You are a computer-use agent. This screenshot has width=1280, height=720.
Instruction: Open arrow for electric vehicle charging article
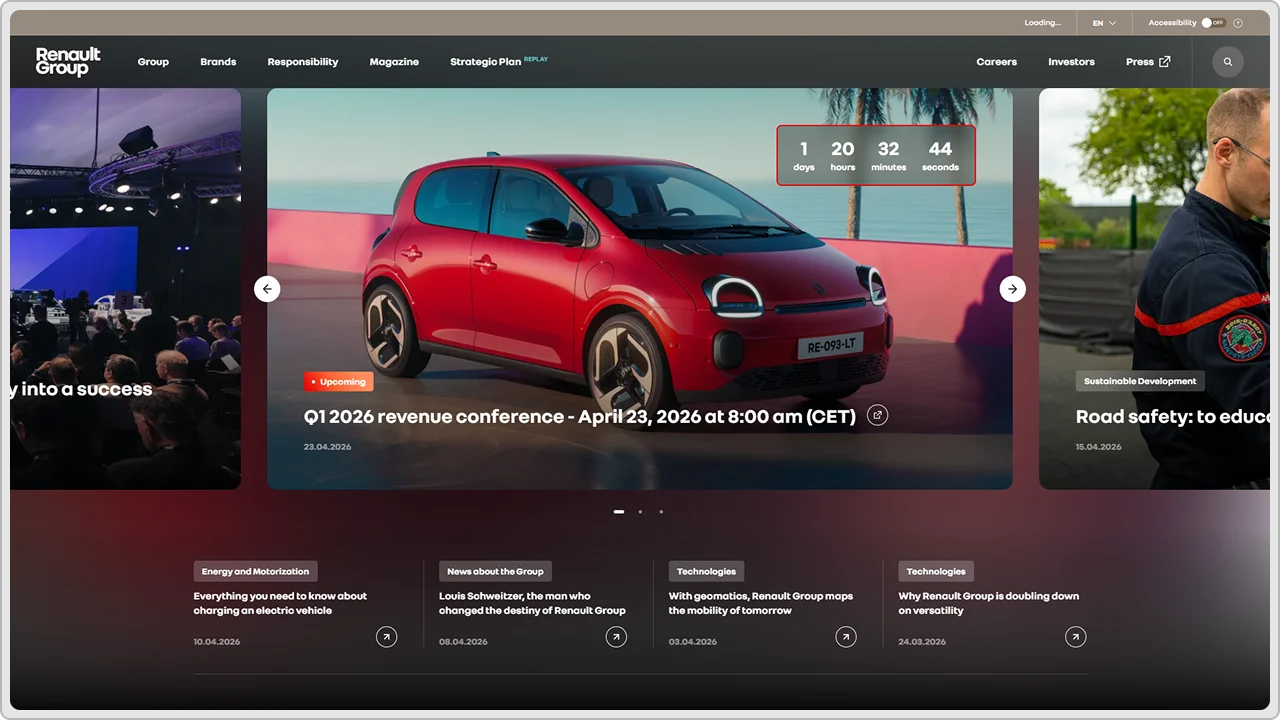point(386,637)
